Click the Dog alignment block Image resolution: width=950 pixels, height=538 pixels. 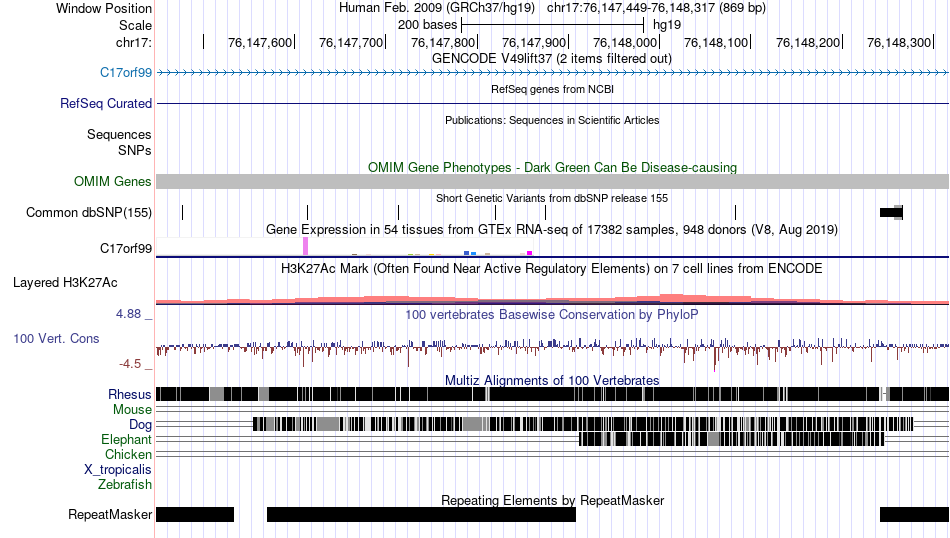[583, 424]
